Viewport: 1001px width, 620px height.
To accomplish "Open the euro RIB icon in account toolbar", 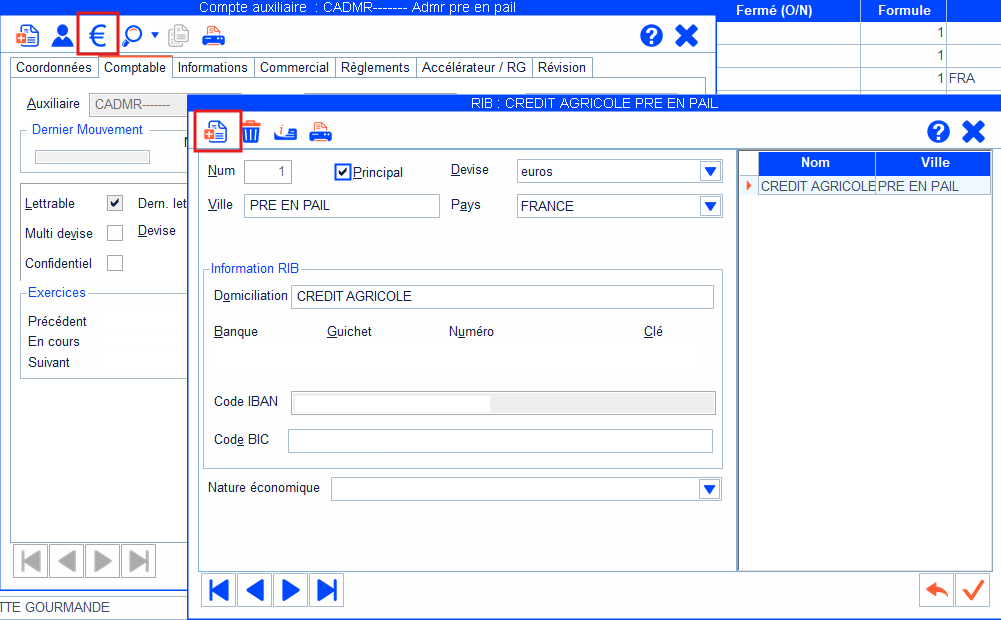I will point(98,36).
